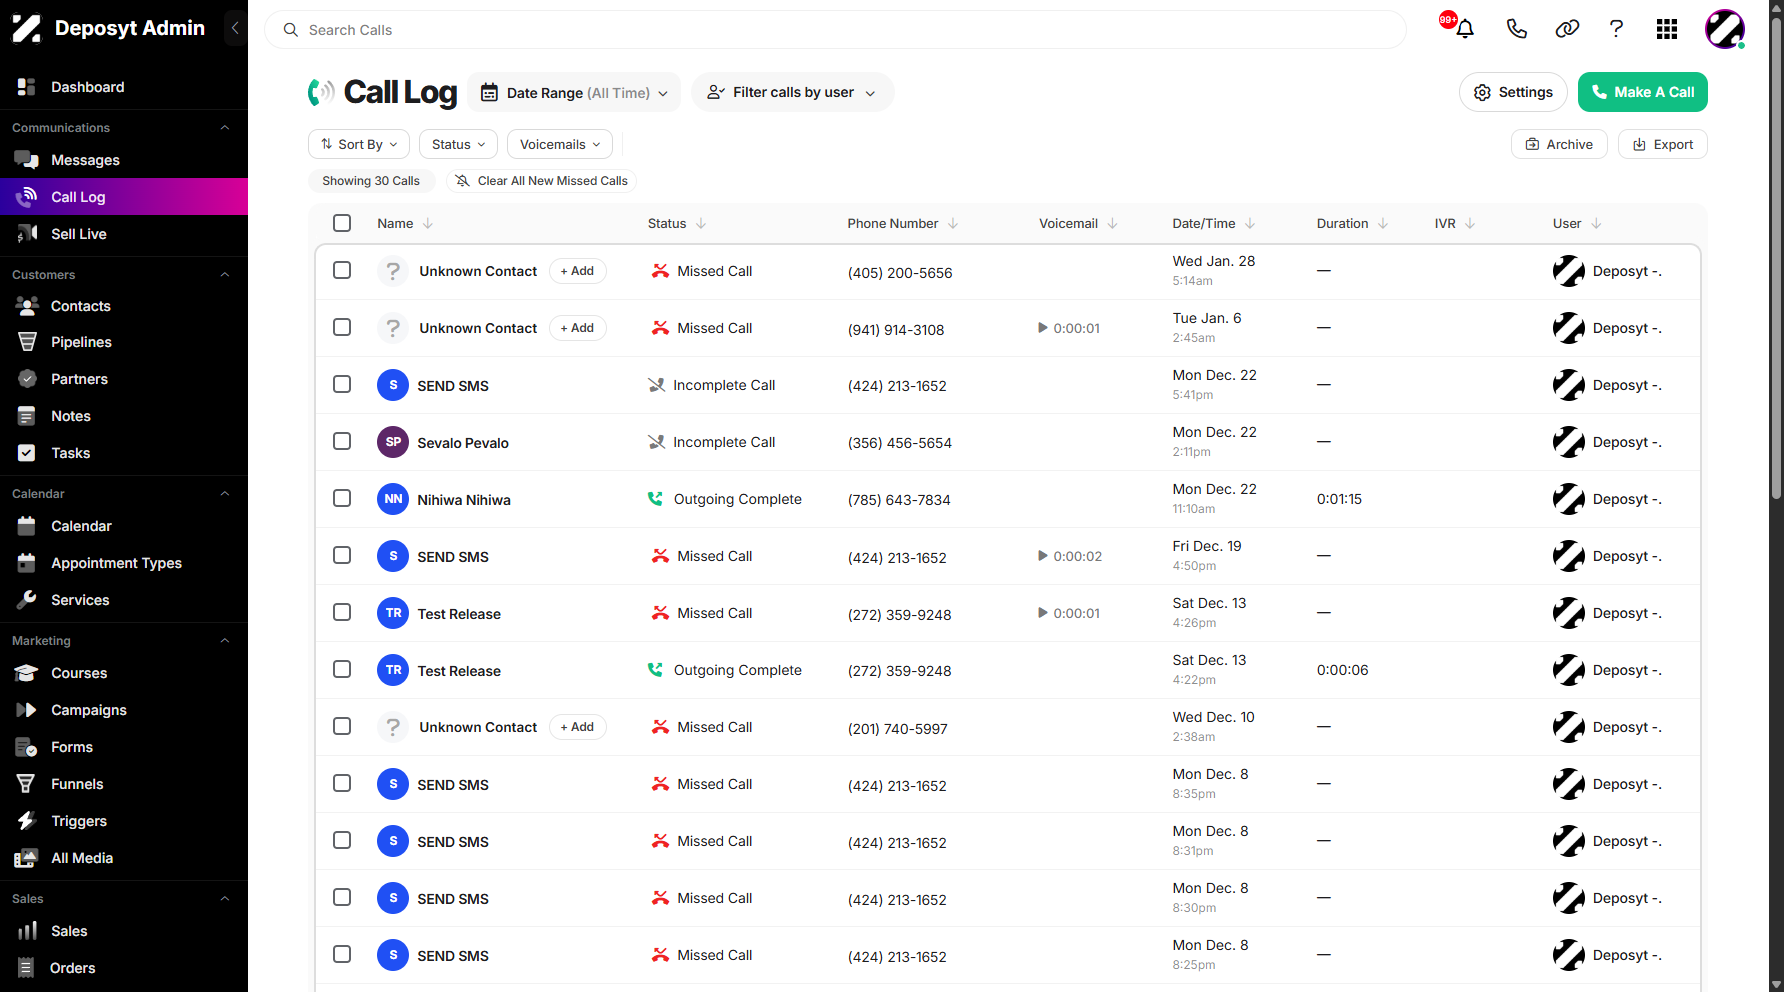The image size is (1784, 992).
Task: Click the Search Calls field
Action: (x=835, y=30)
